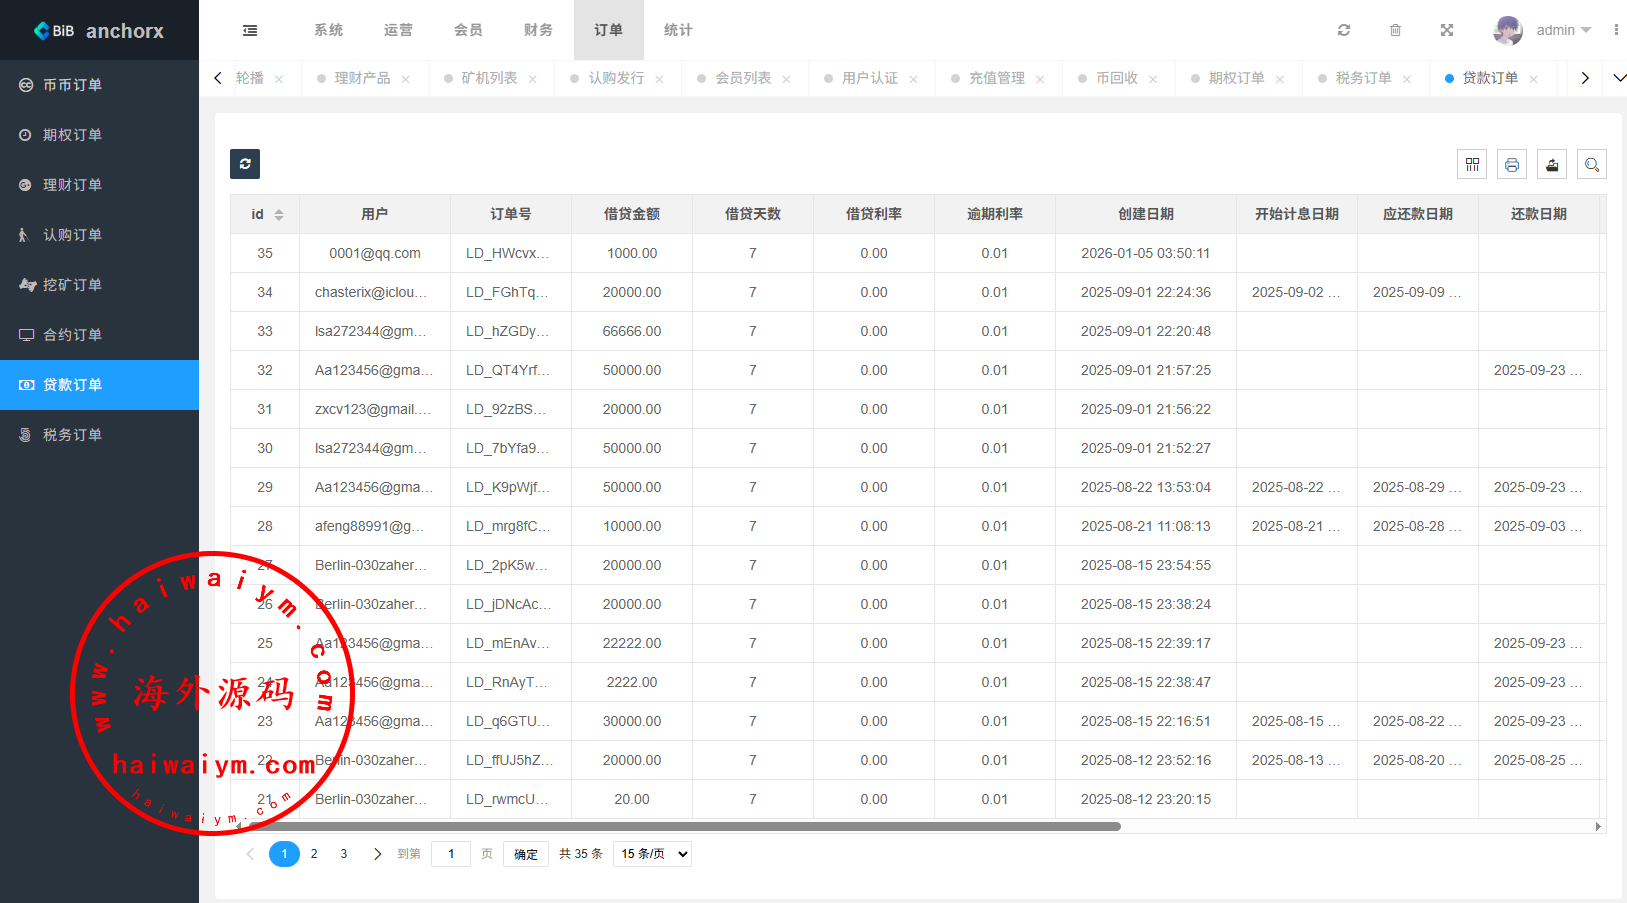Click the refresh icon in the top header
The height and width of the screenshot is (903, 1627).
pyautogui.click(x=1344, y=30)
